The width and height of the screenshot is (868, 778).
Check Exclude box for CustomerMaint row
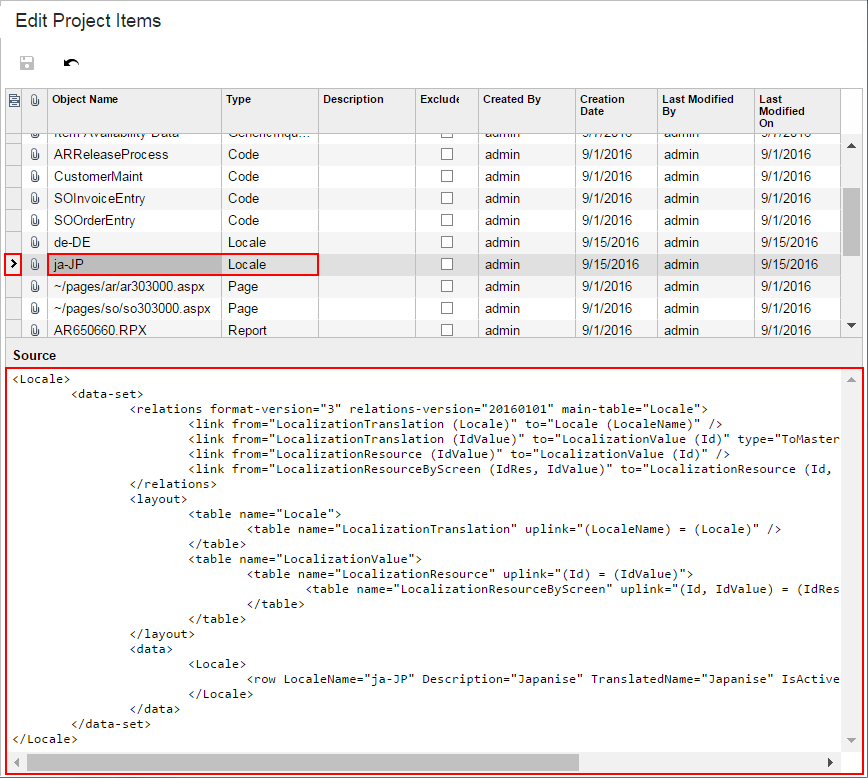pos(447,177)
